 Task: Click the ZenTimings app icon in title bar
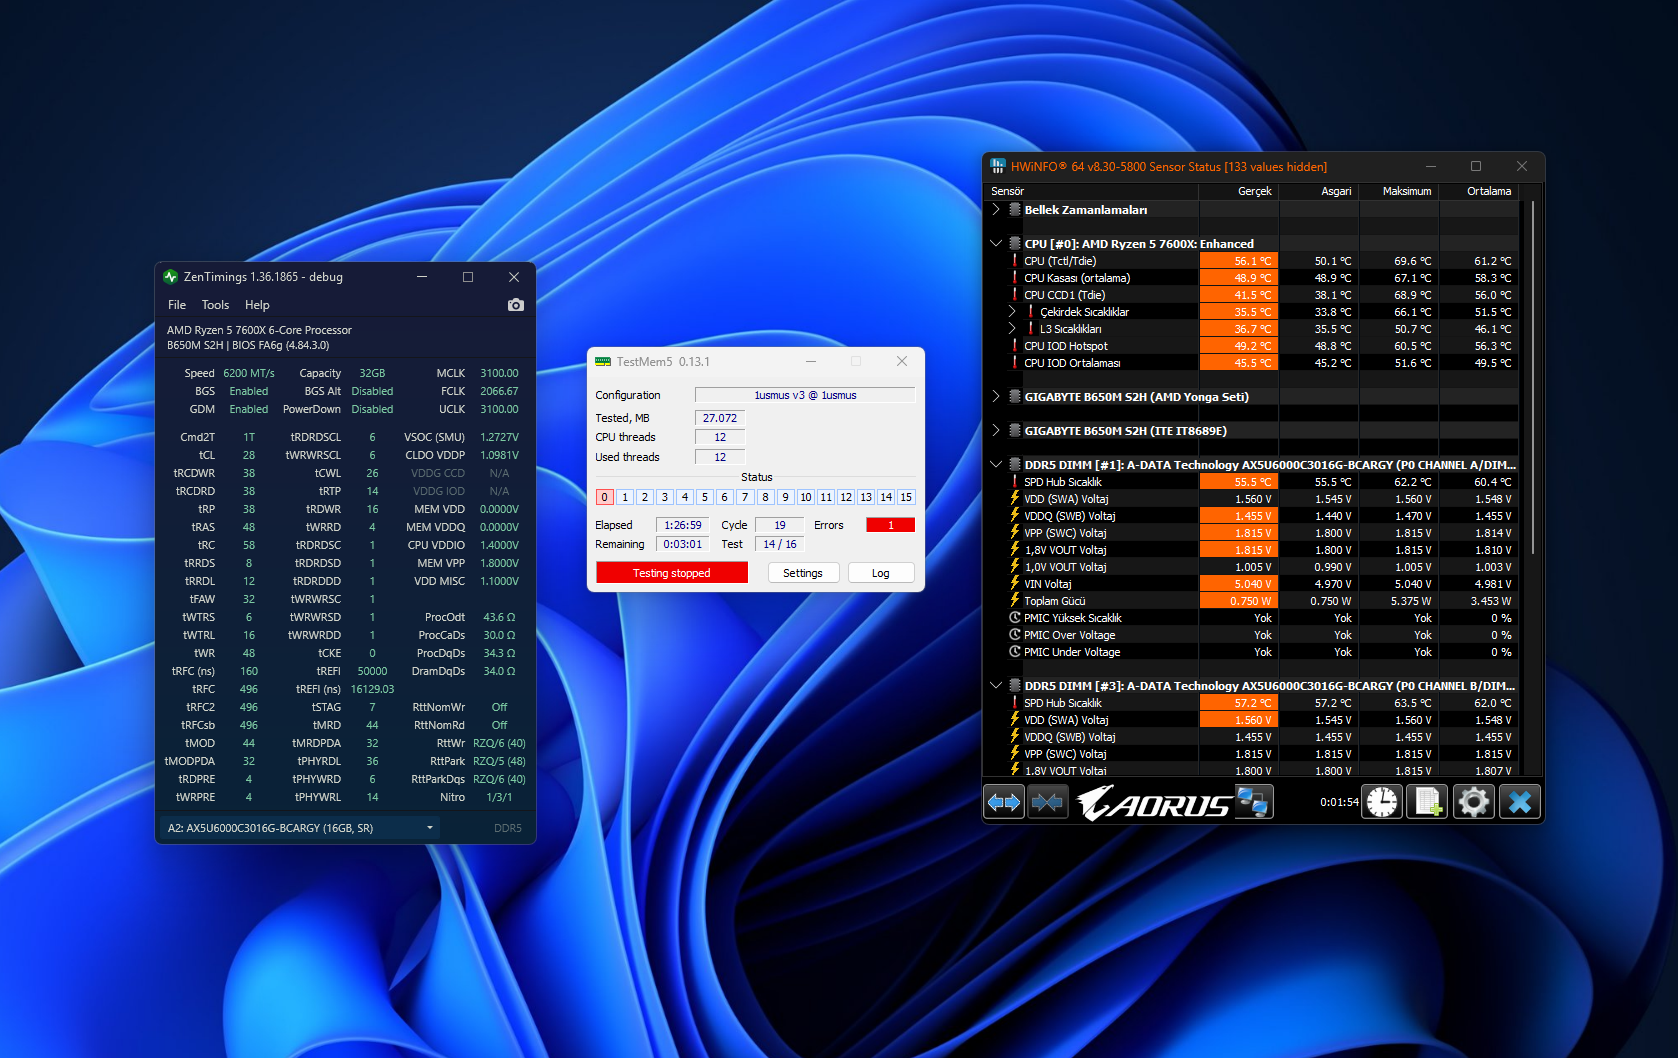click(x=171, y=277)
